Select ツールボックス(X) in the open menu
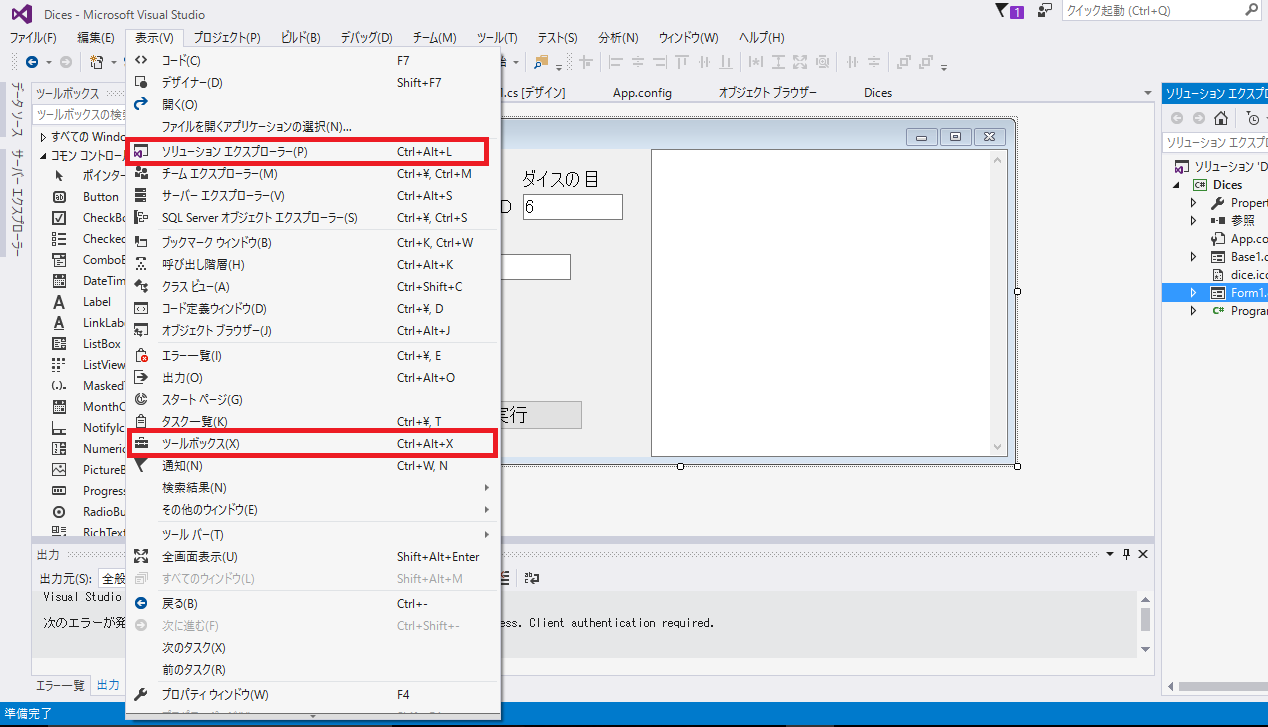The image size is (1268, 727). [200, 443]
